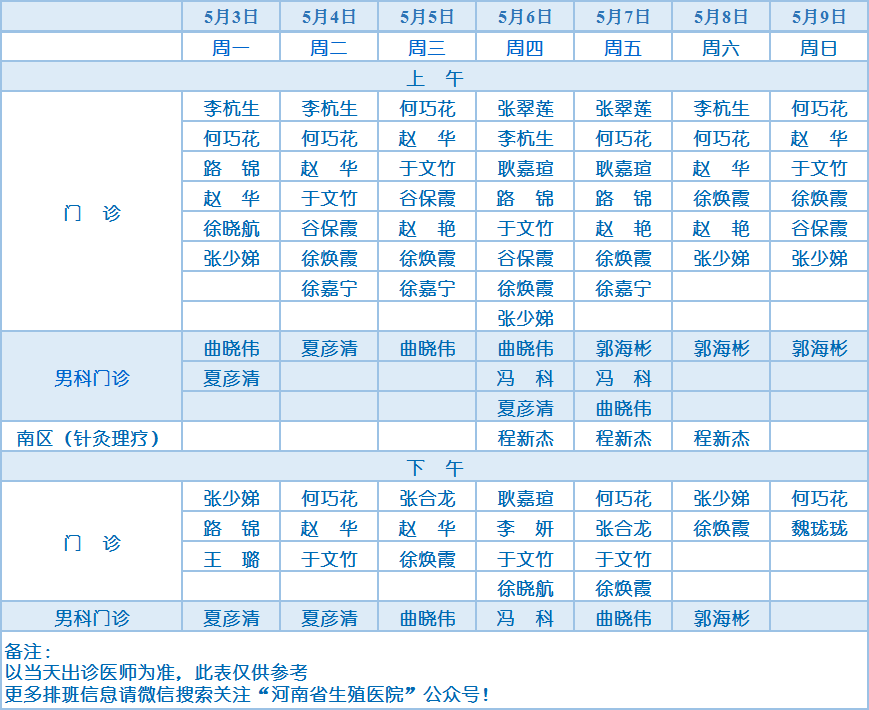Viewport: 869px width, 710px height.
Task: Click 赵艳 under 5月5日
Action: point(427,228)
